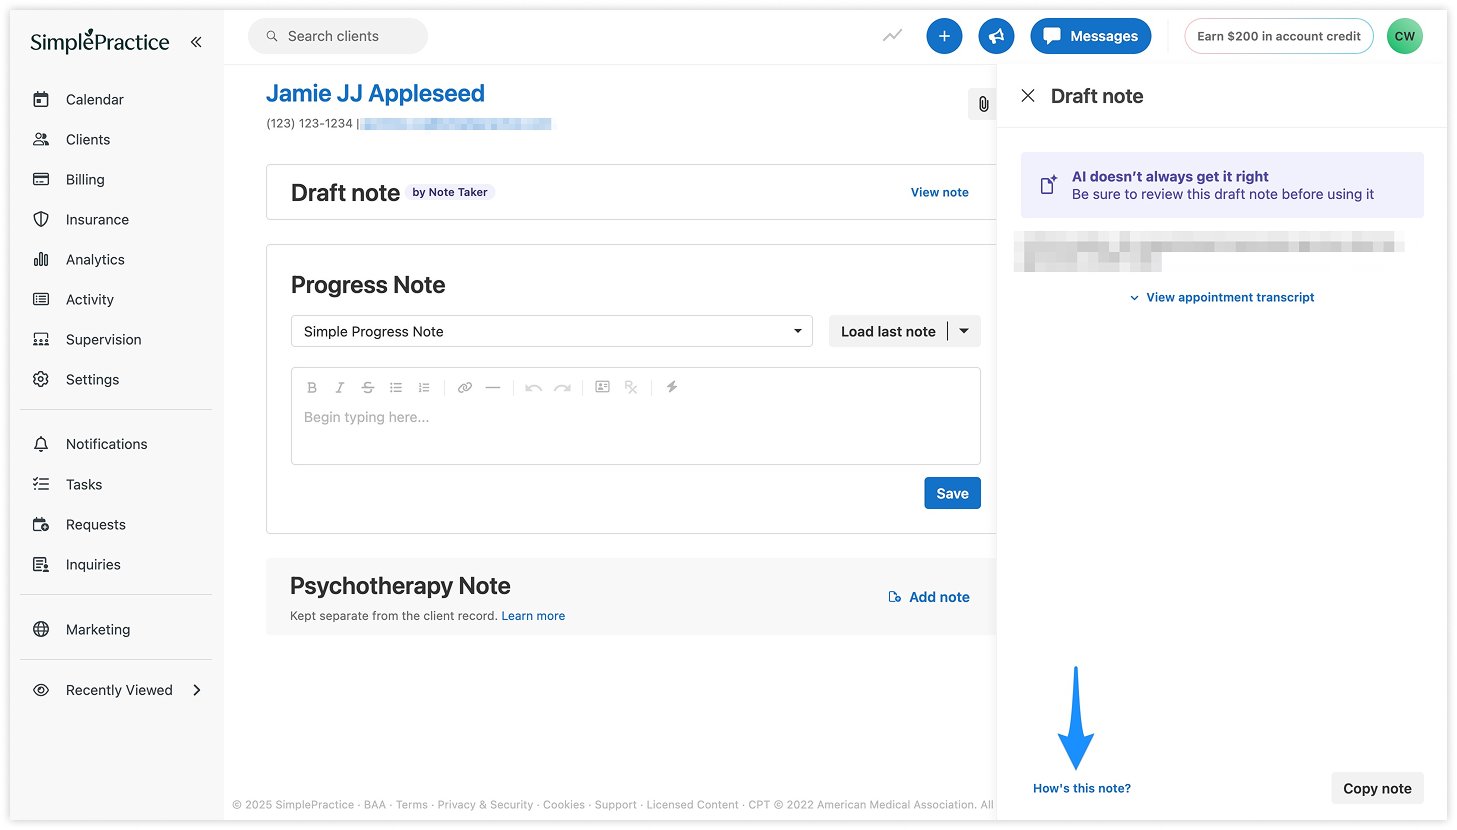This screenshot has width=1457, height=830.
Task: Expand View appointment transcript
Action: 1222,297
